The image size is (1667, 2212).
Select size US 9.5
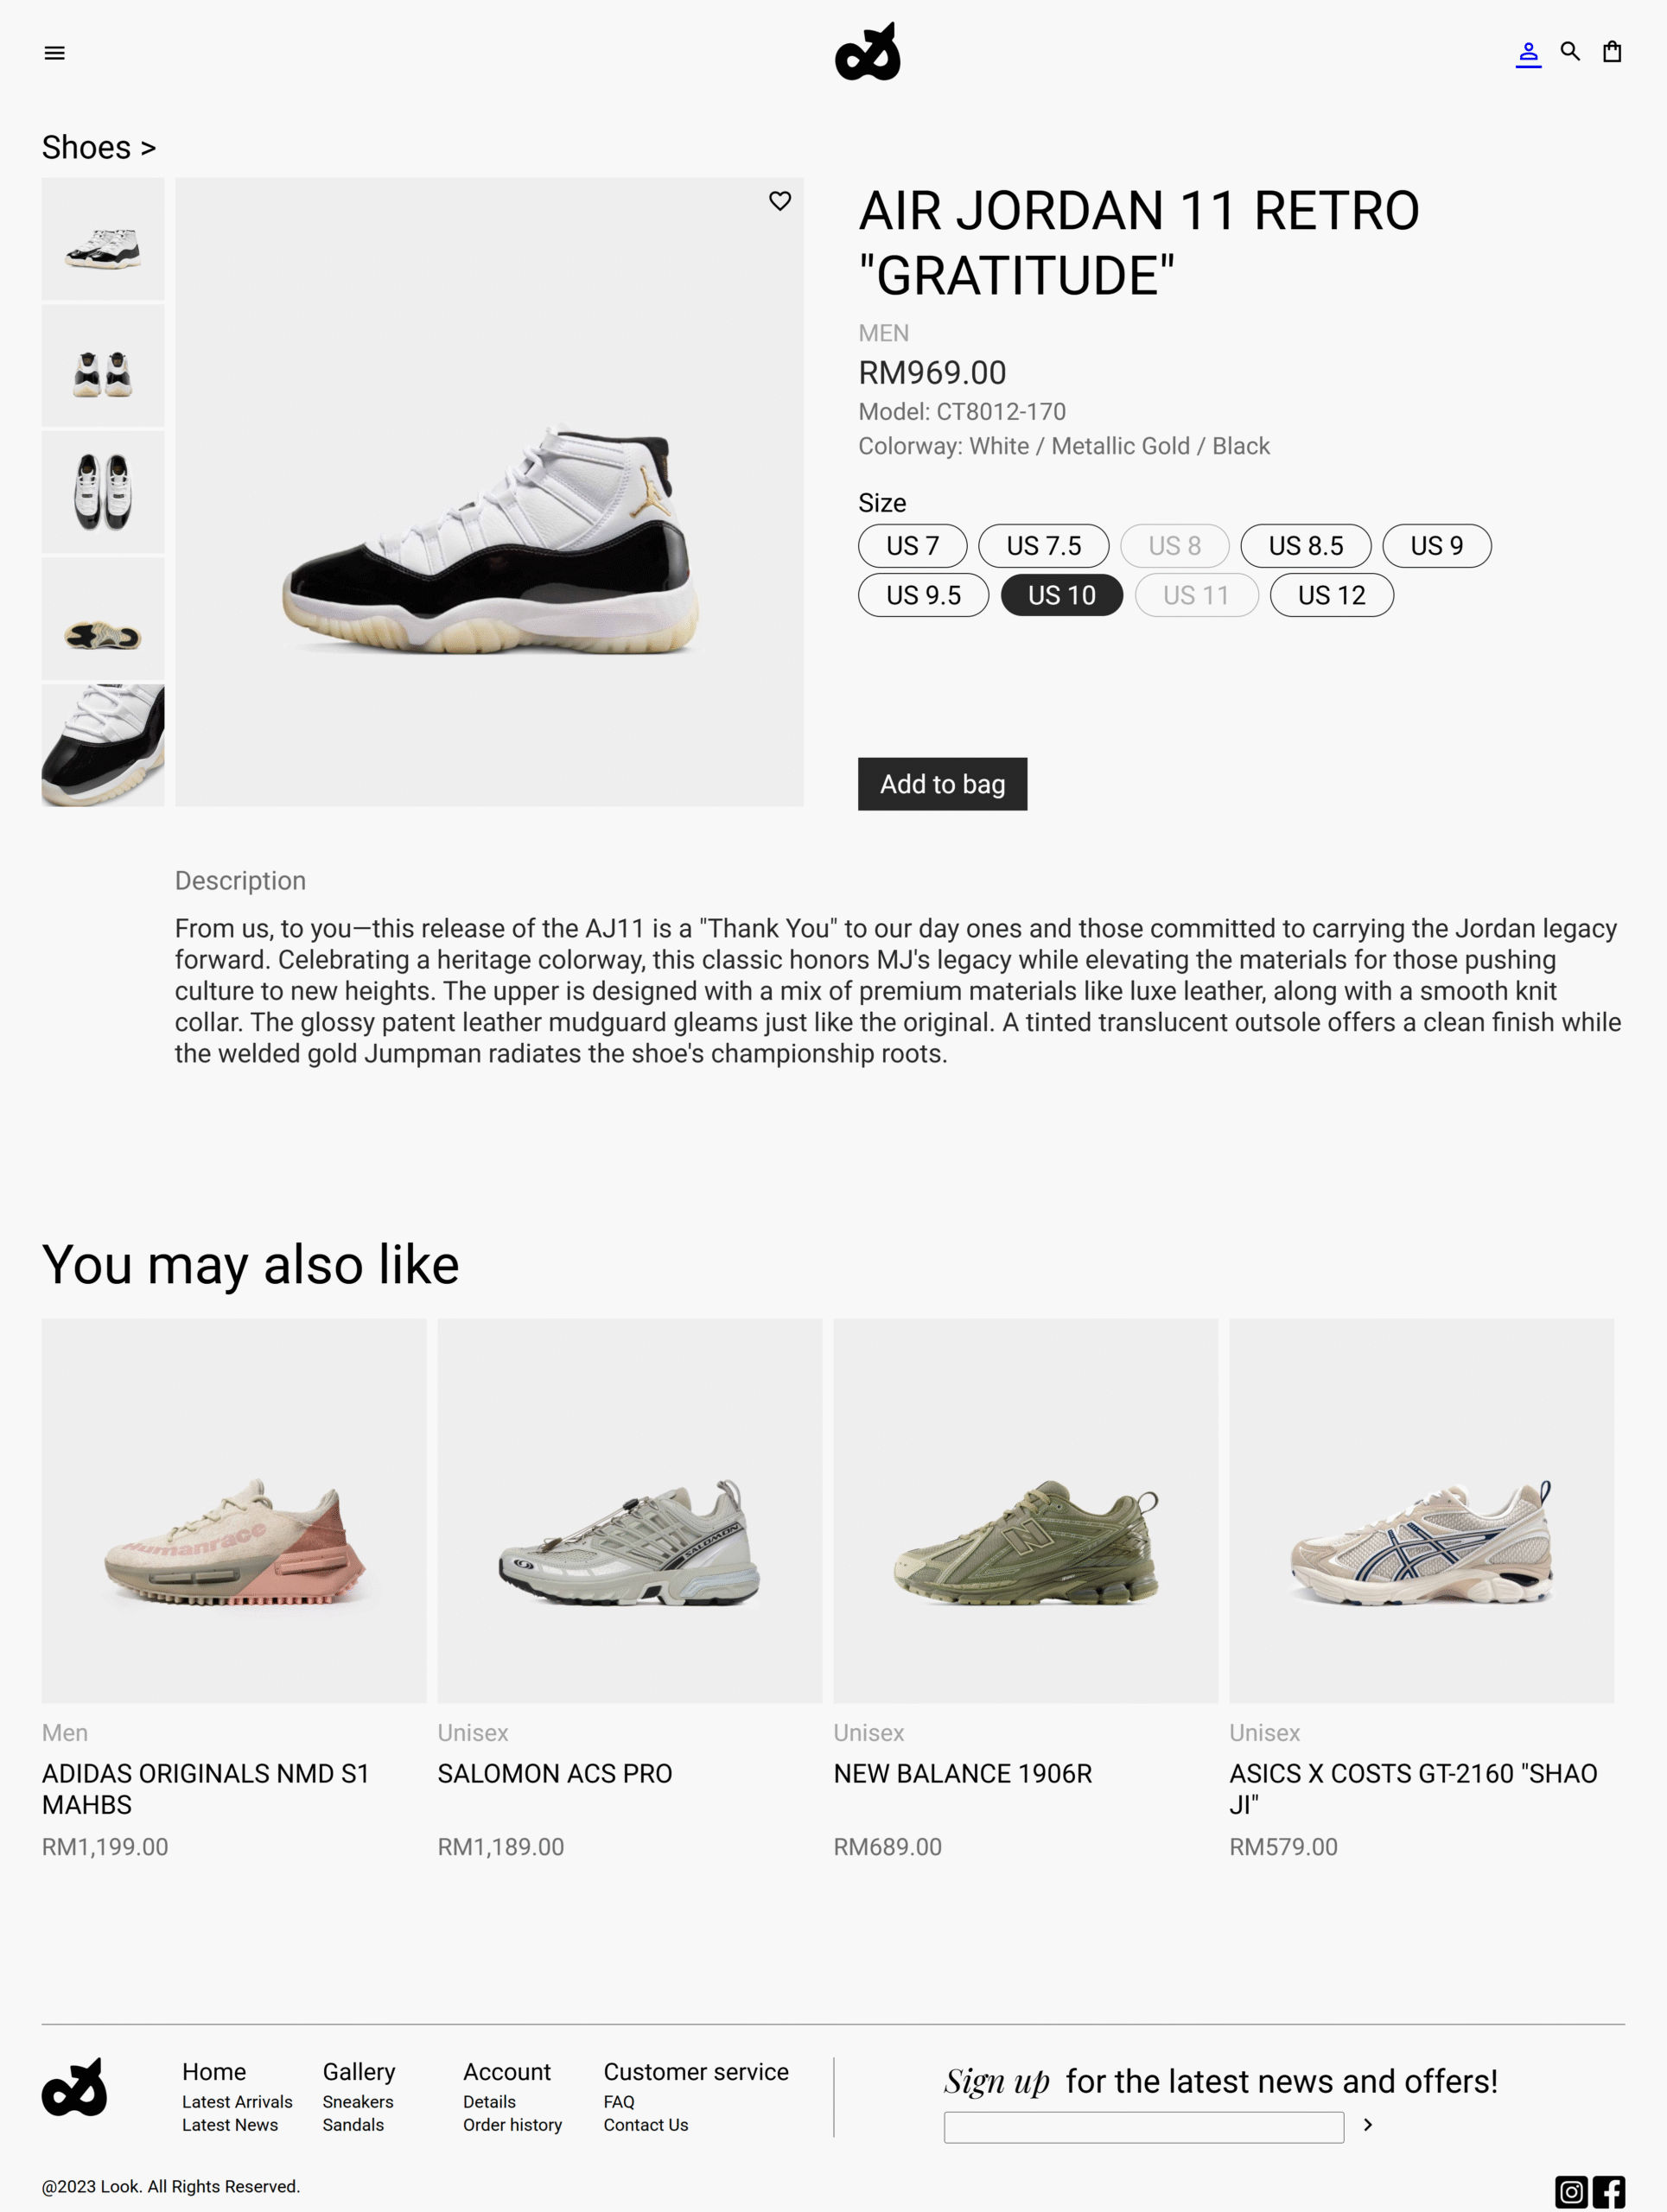pos(923,595)
